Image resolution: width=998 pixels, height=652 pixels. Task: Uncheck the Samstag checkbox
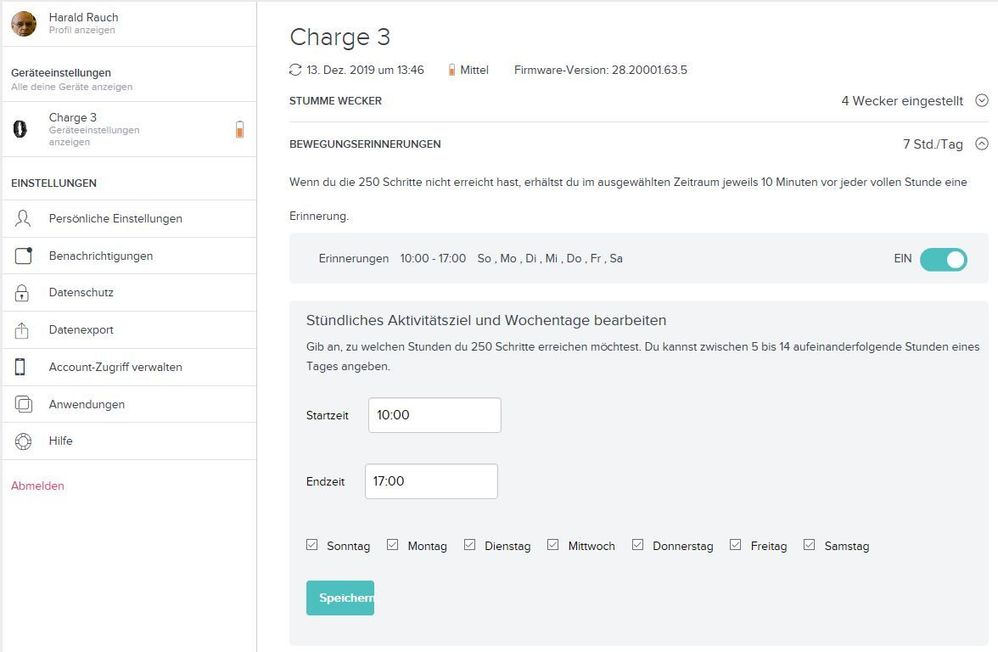point(810,545)
